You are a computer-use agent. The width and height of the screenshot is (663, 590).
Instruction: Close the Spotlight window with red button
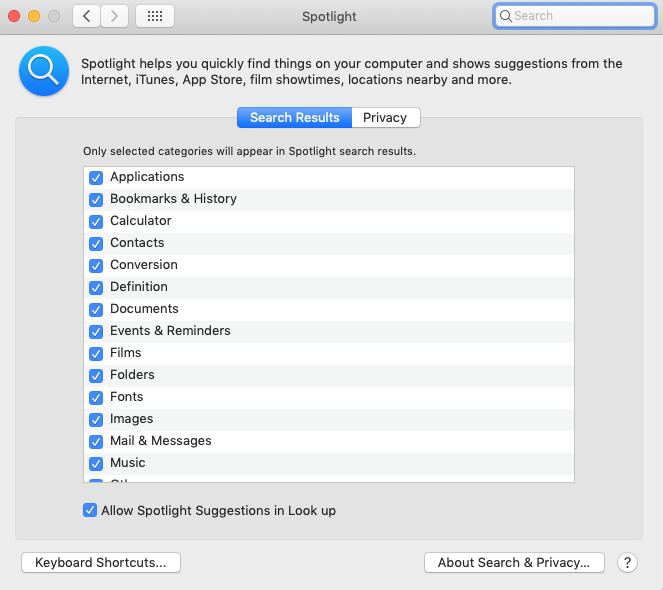[x=14, y=16]
